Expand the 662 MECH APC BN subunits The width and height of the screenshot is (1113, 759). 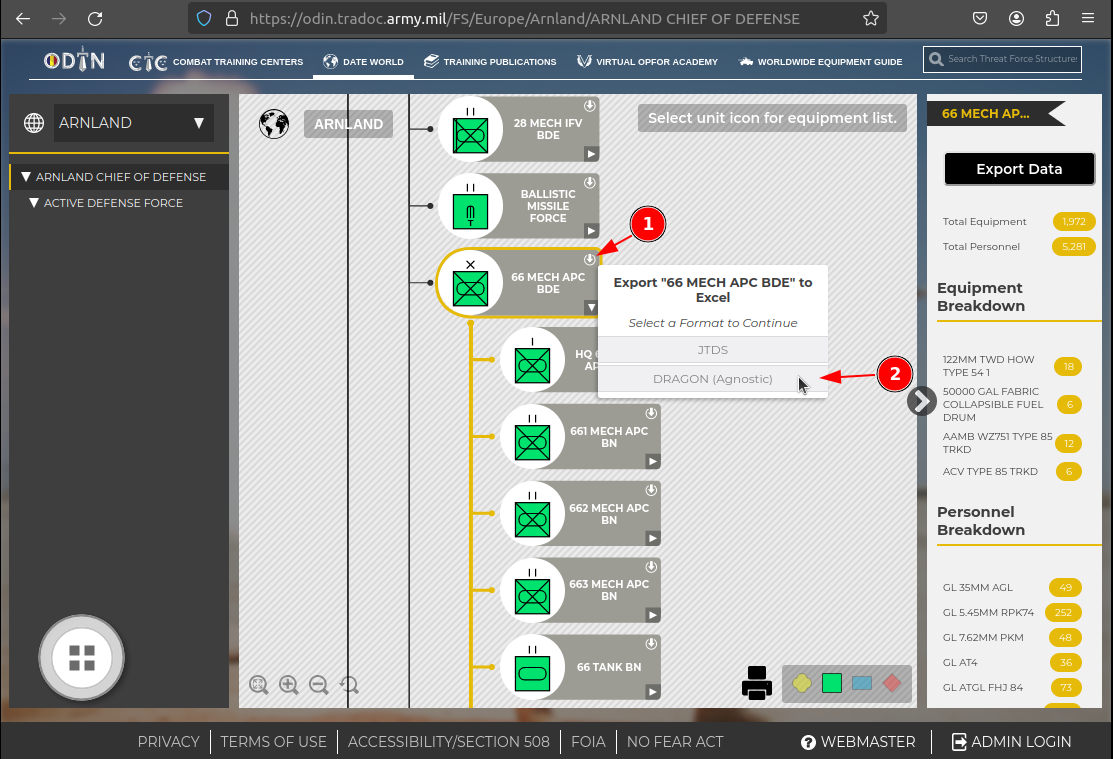pos(651,538)
